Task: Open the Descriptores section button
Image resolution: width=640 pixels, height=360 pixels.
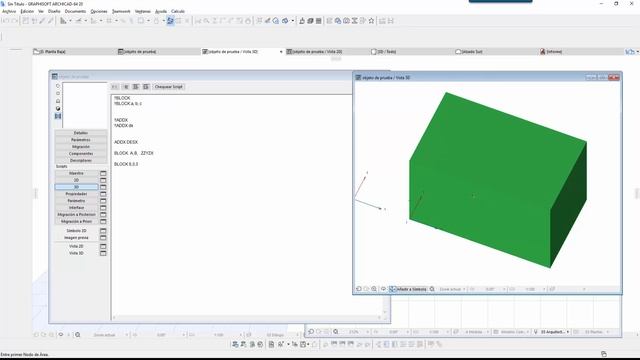Action: [81, 161]
